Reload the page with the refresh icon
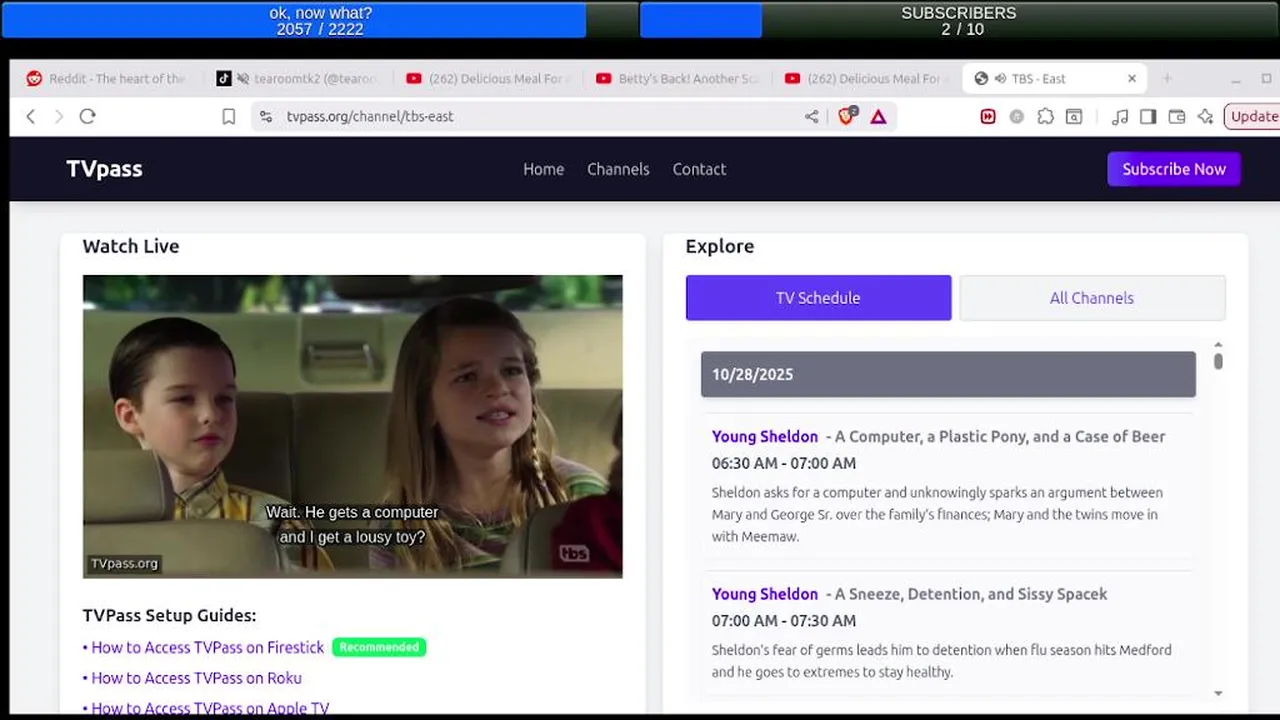The width and height of the screenshot is (1280, 720). [x=87, y=117]
